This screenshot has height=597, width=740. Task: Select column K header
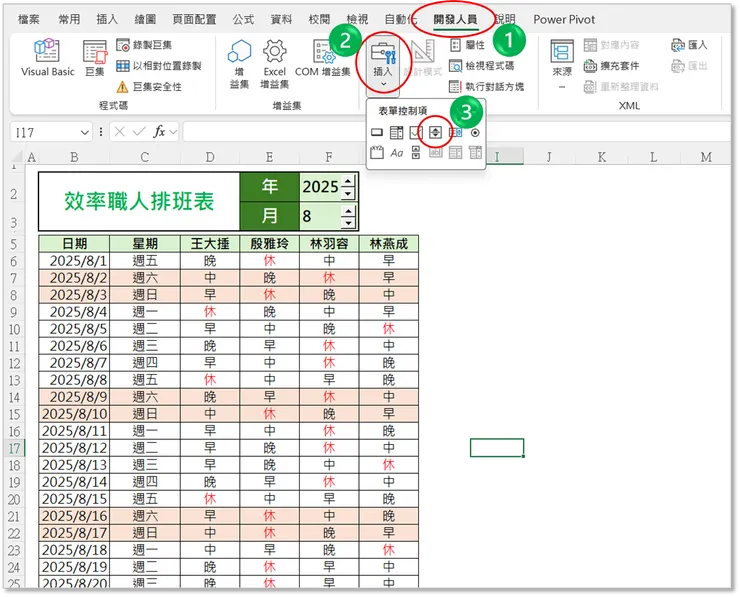point(602,157)
